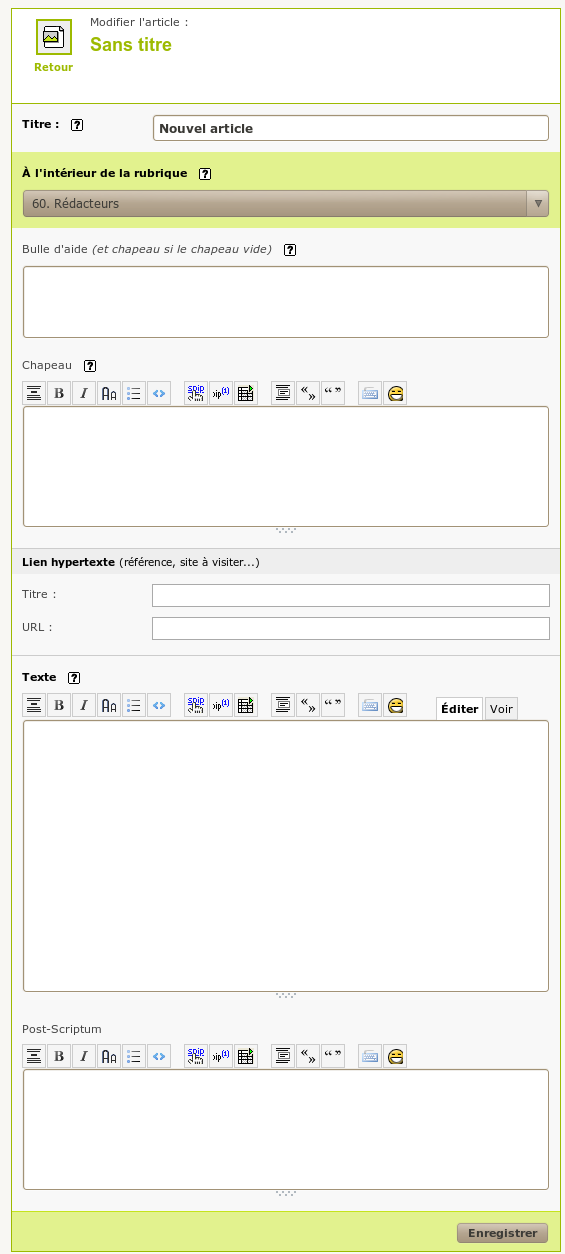The height and width of the screenshot is (1254, 565).
Task: Focus the hyperlink URL input field
Action: point(351,628)
